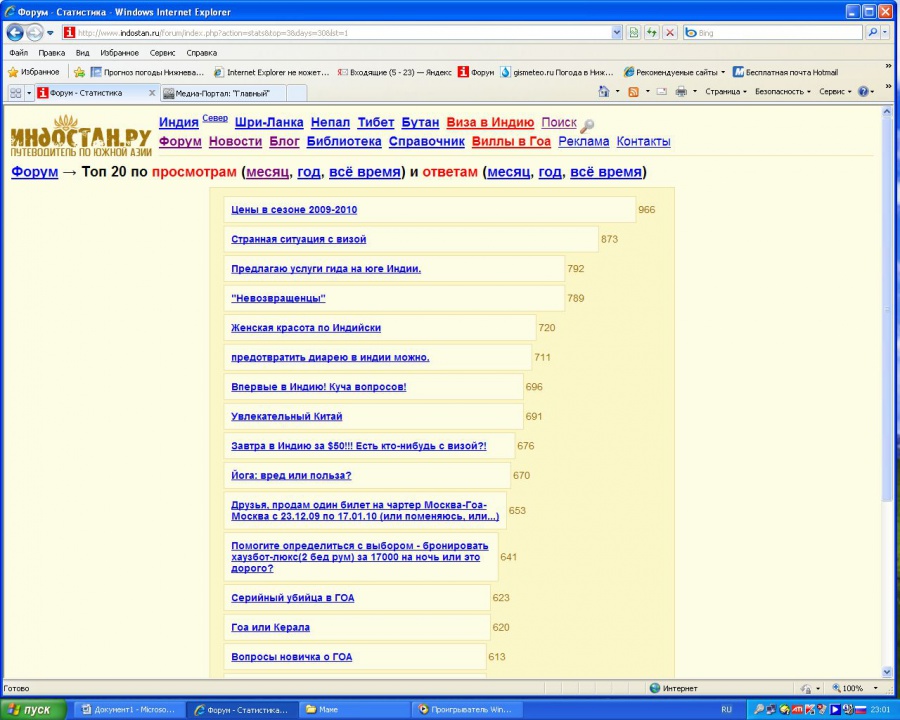Open the Сервис menu in menu bar
Screen dimensions: 900x720
click(162, 53)
